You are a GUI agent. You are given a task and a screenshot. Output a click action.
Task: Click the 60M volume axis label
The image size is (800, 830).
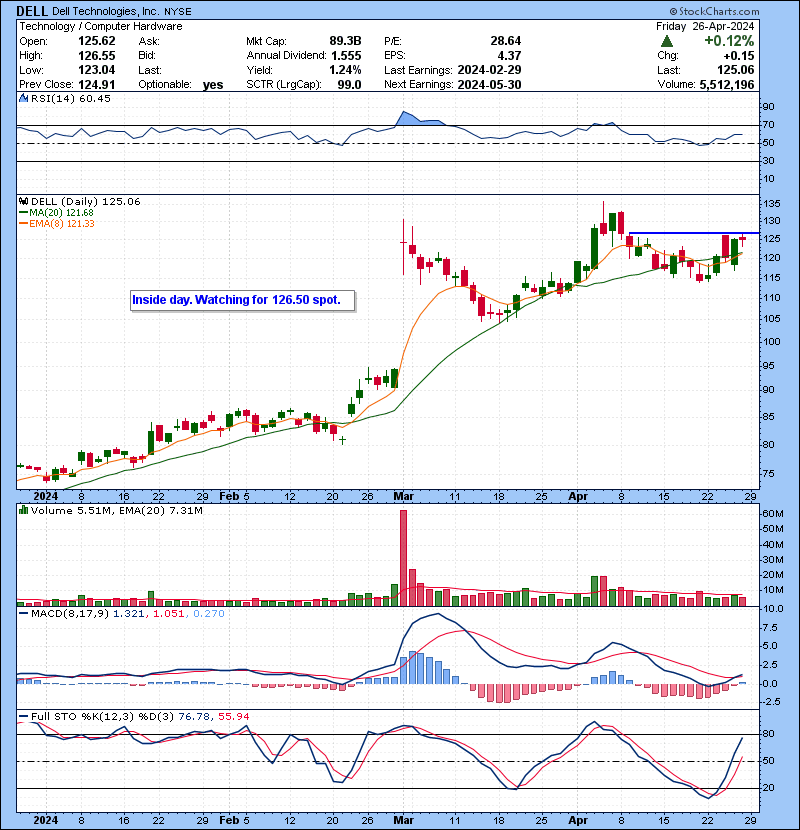point(772,513)
